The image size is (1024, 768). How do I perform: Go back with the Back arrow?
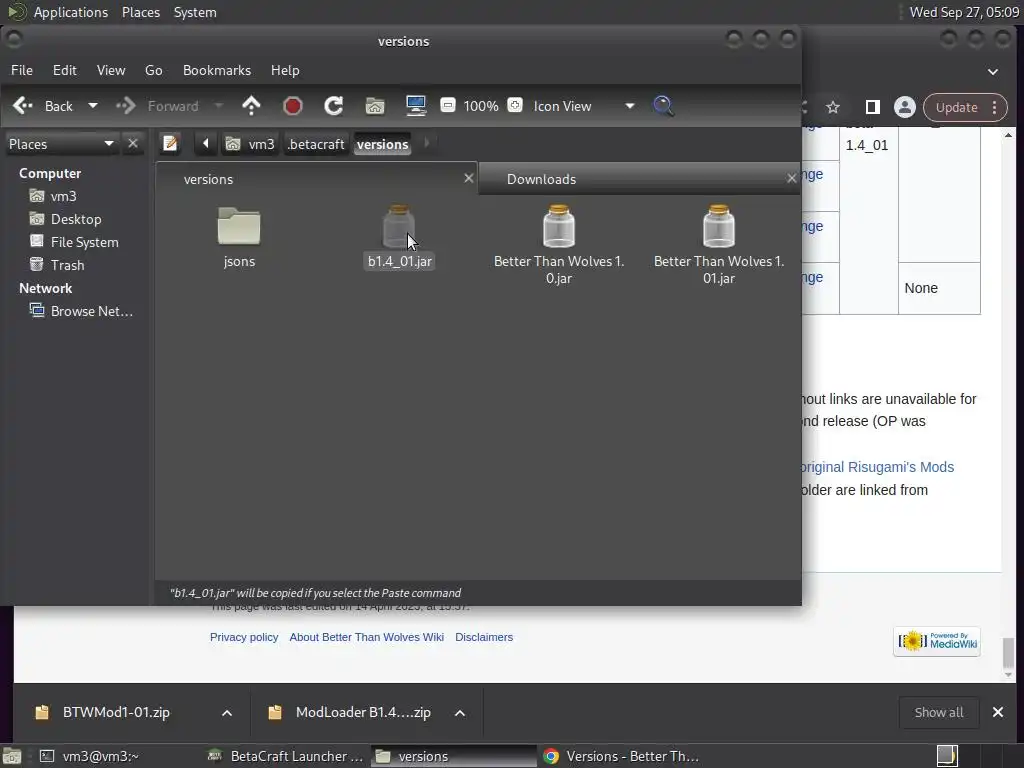point(43,106)
